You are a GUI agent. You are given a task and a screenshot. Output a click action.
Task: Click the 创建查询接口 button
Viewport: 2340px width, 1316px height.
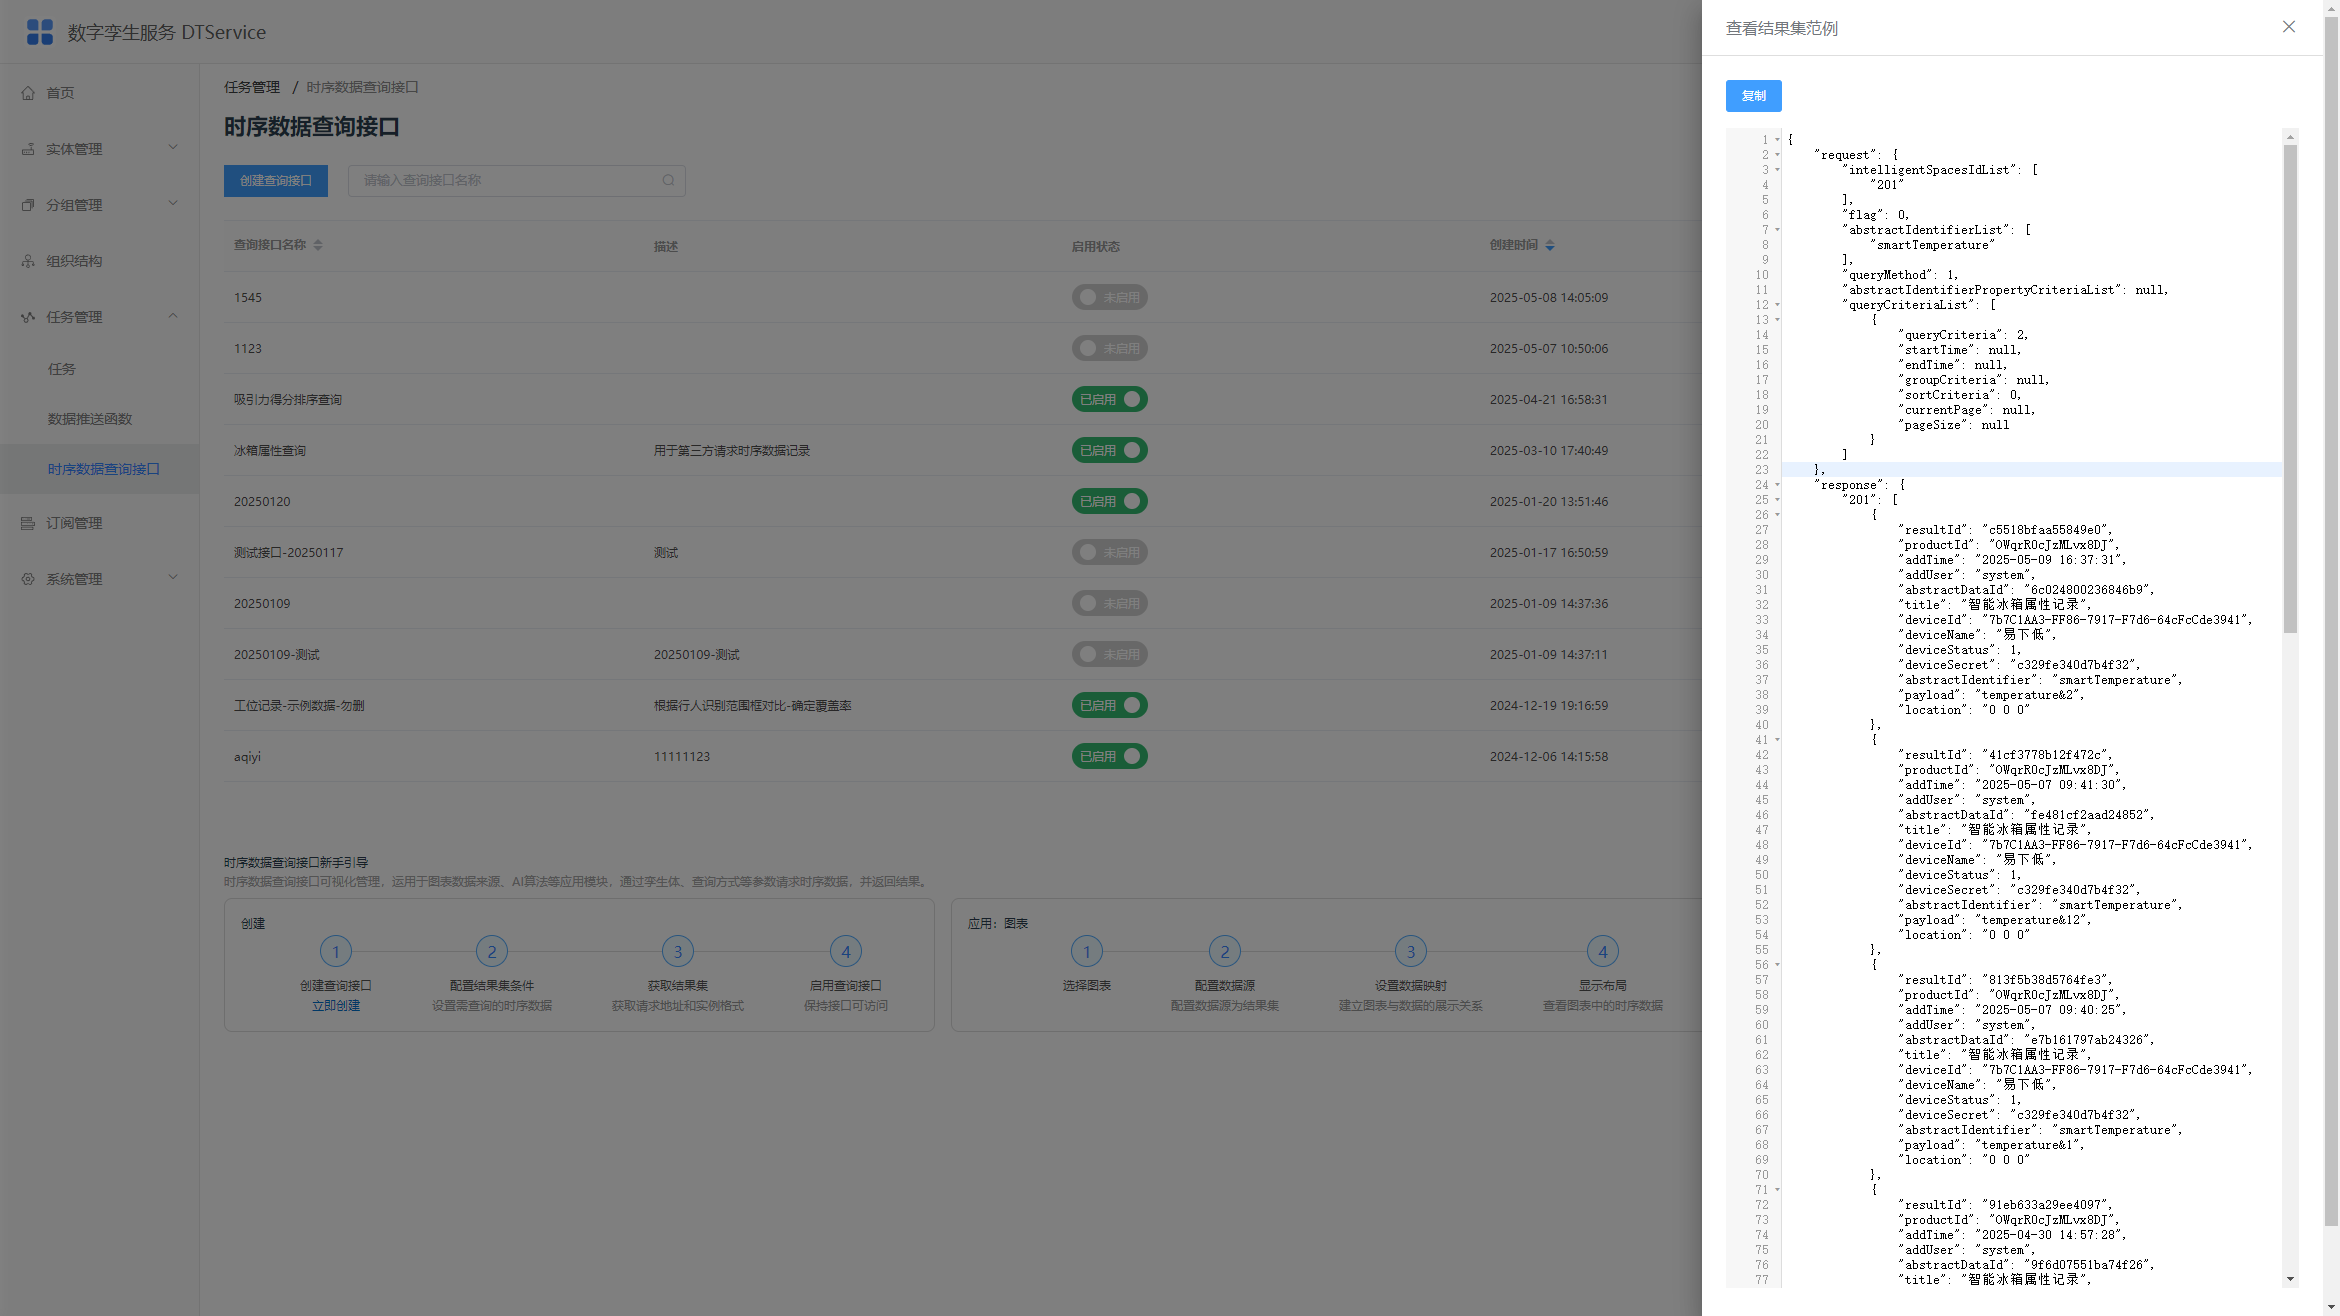coord(276,180)
